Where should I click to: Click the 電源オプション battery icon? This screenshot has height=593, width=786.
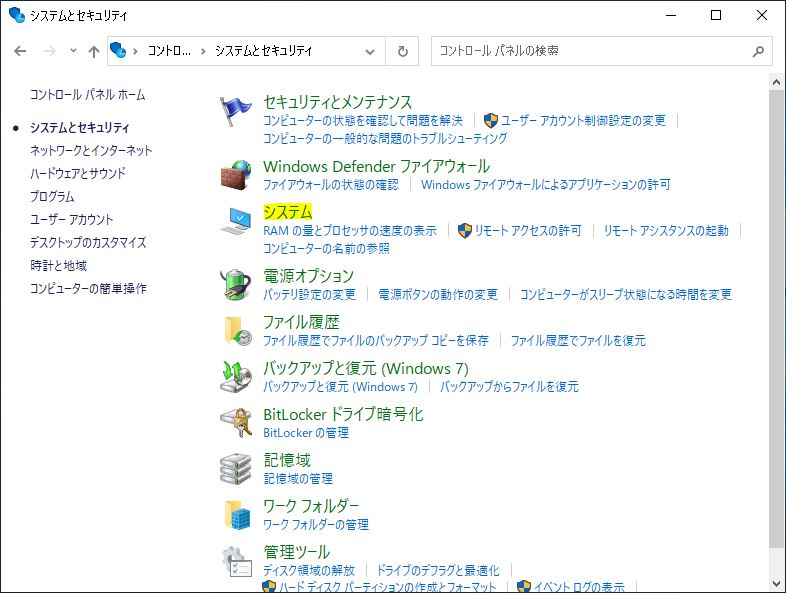[236, 284]
